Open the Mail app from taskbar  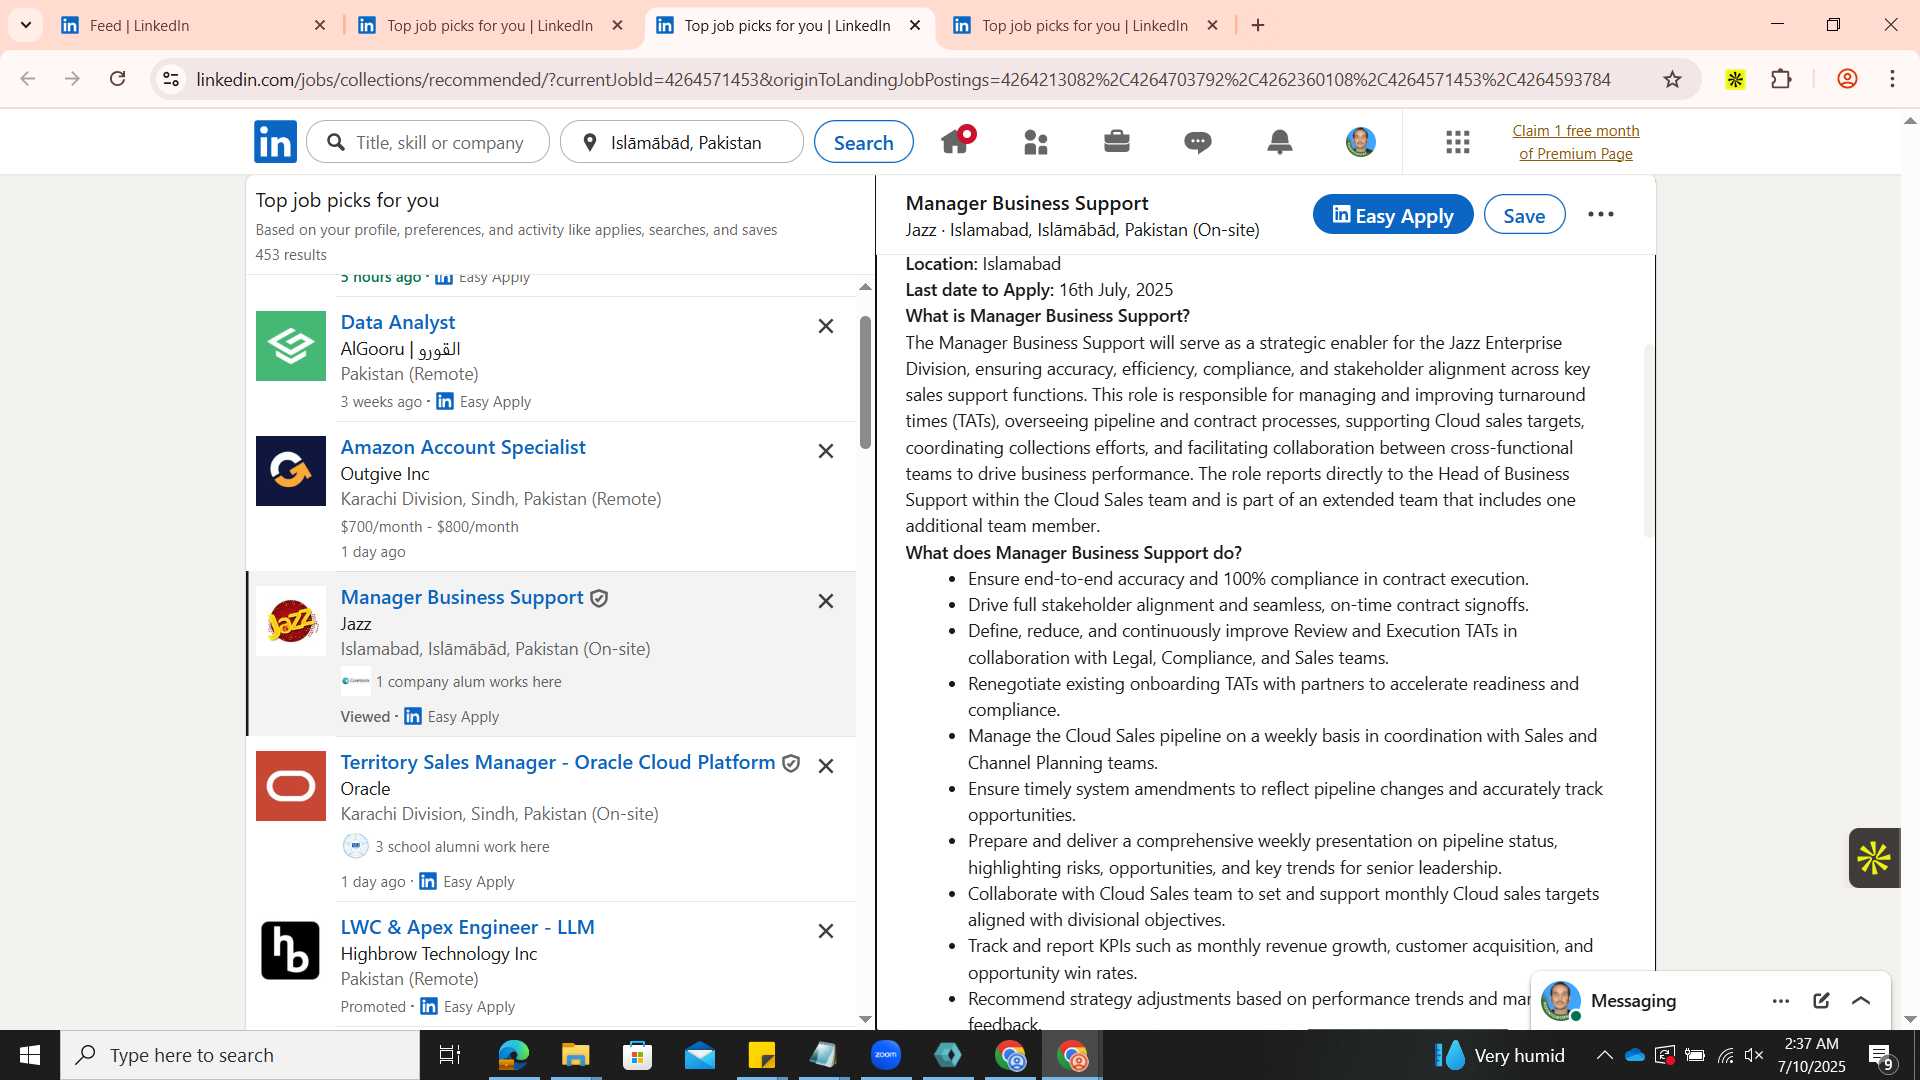click(700, 1055)
